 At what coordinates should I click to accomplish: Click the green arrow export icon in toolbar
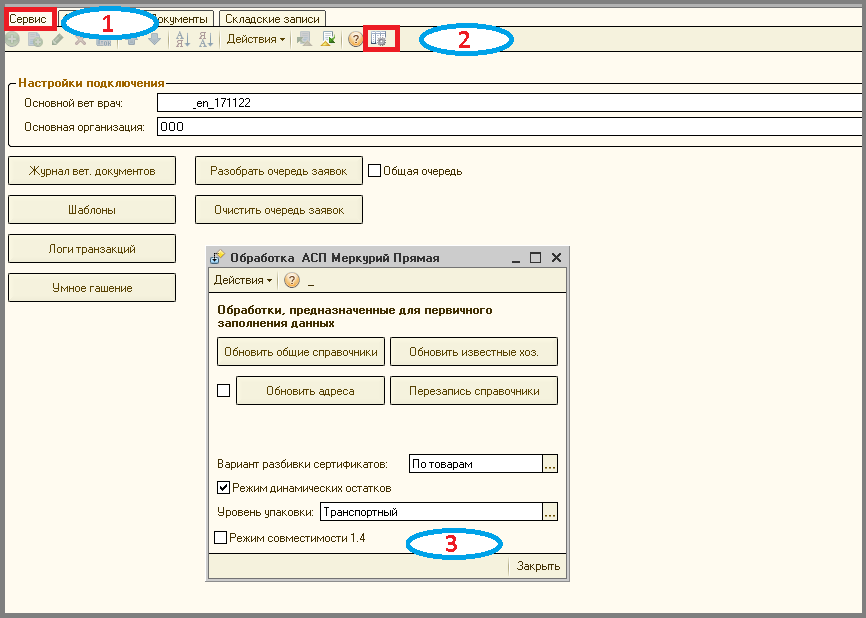[x=328, y=39]
